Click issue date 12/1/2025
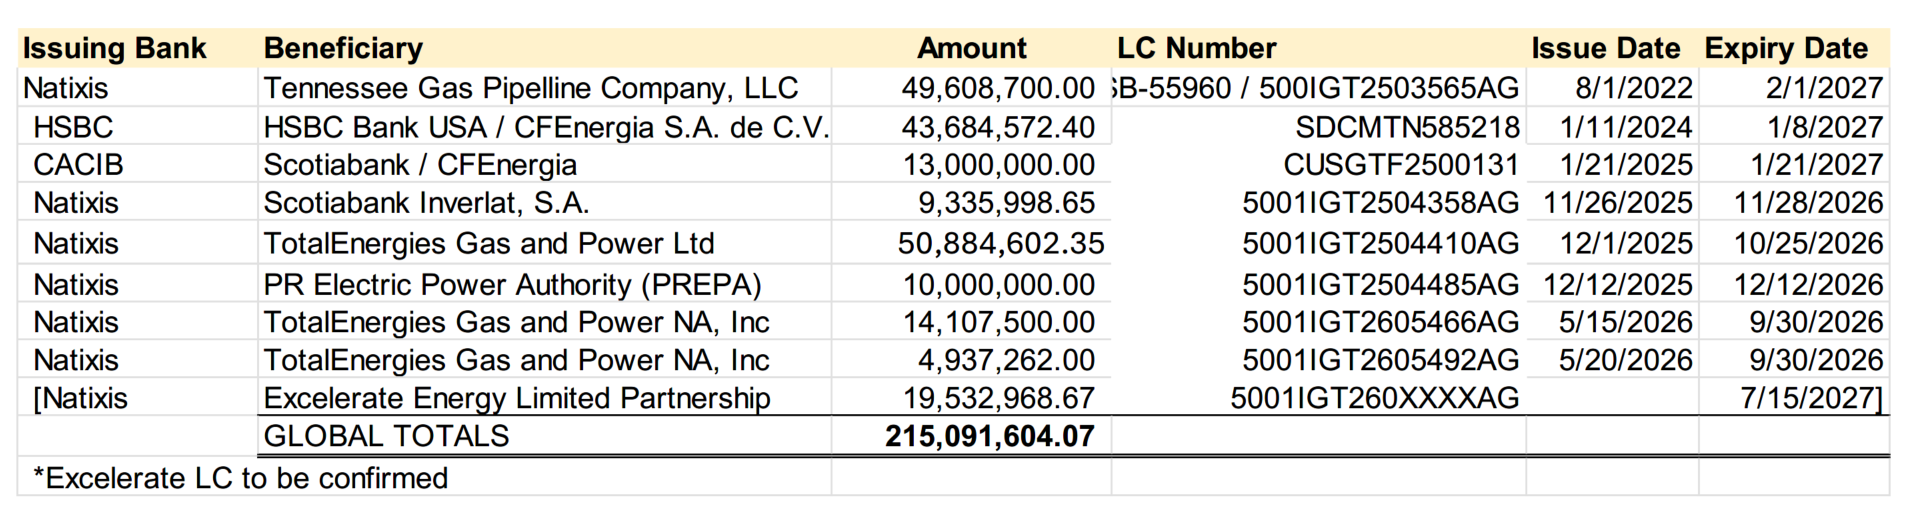This screenshot has height=513, width=1912. pos(1626,243)
